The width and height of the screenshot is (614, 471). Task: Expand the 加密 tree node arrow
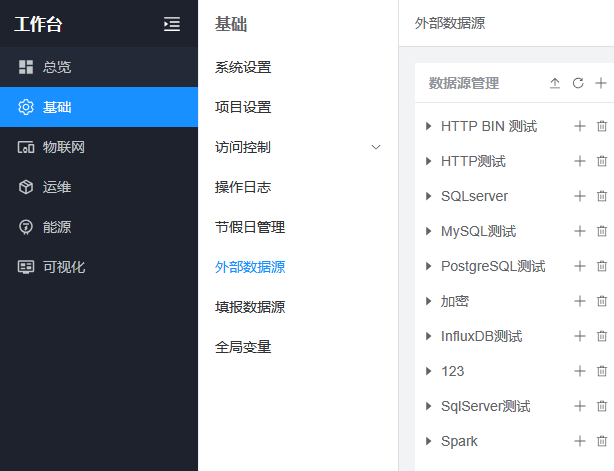(x=429, y=302)
